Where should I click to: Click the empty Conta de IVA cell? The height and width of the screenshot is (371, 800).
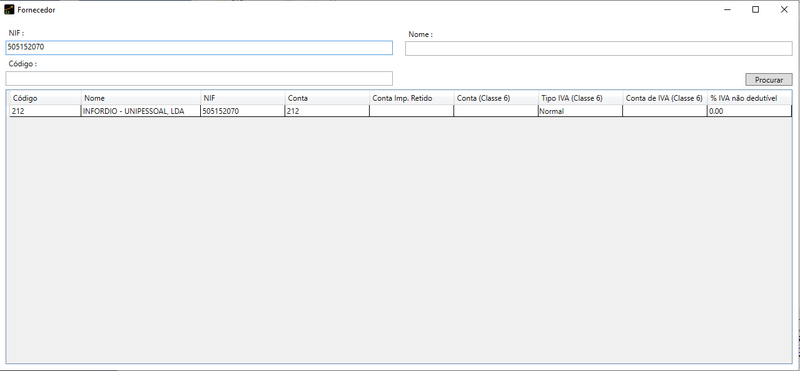(x=665, y=111)
